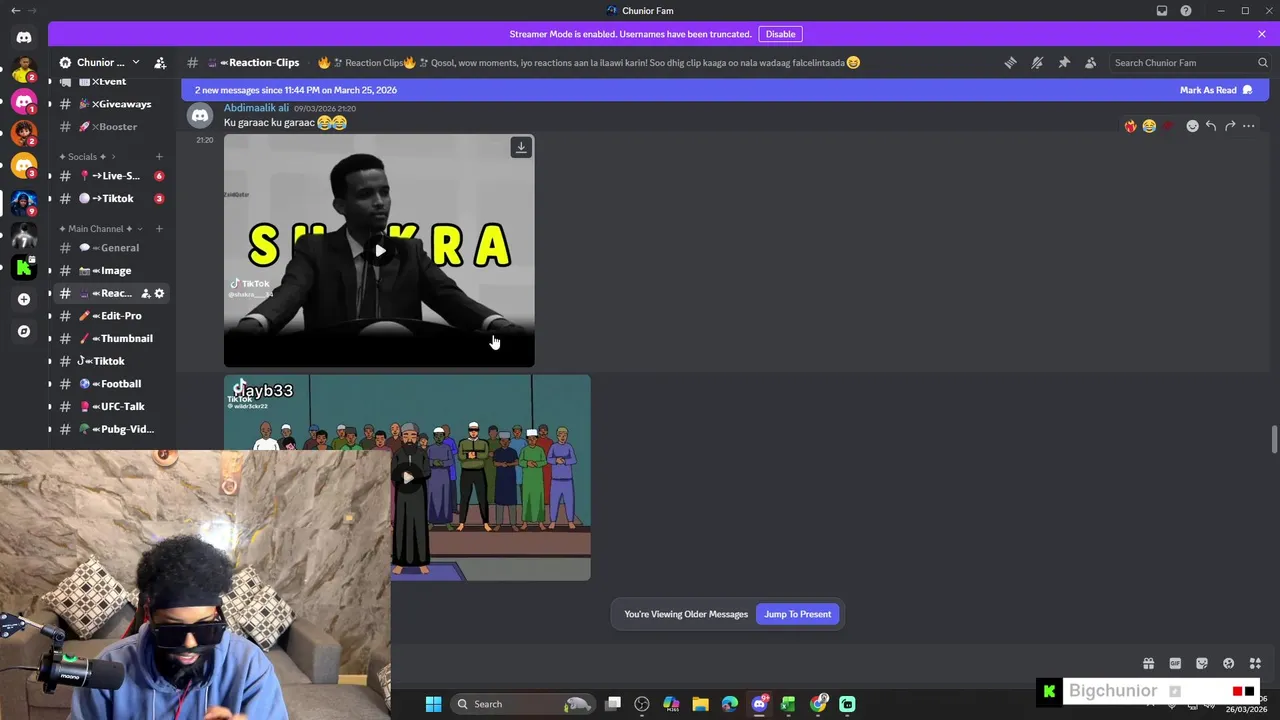Select the green K Kick server

(24, 267)
